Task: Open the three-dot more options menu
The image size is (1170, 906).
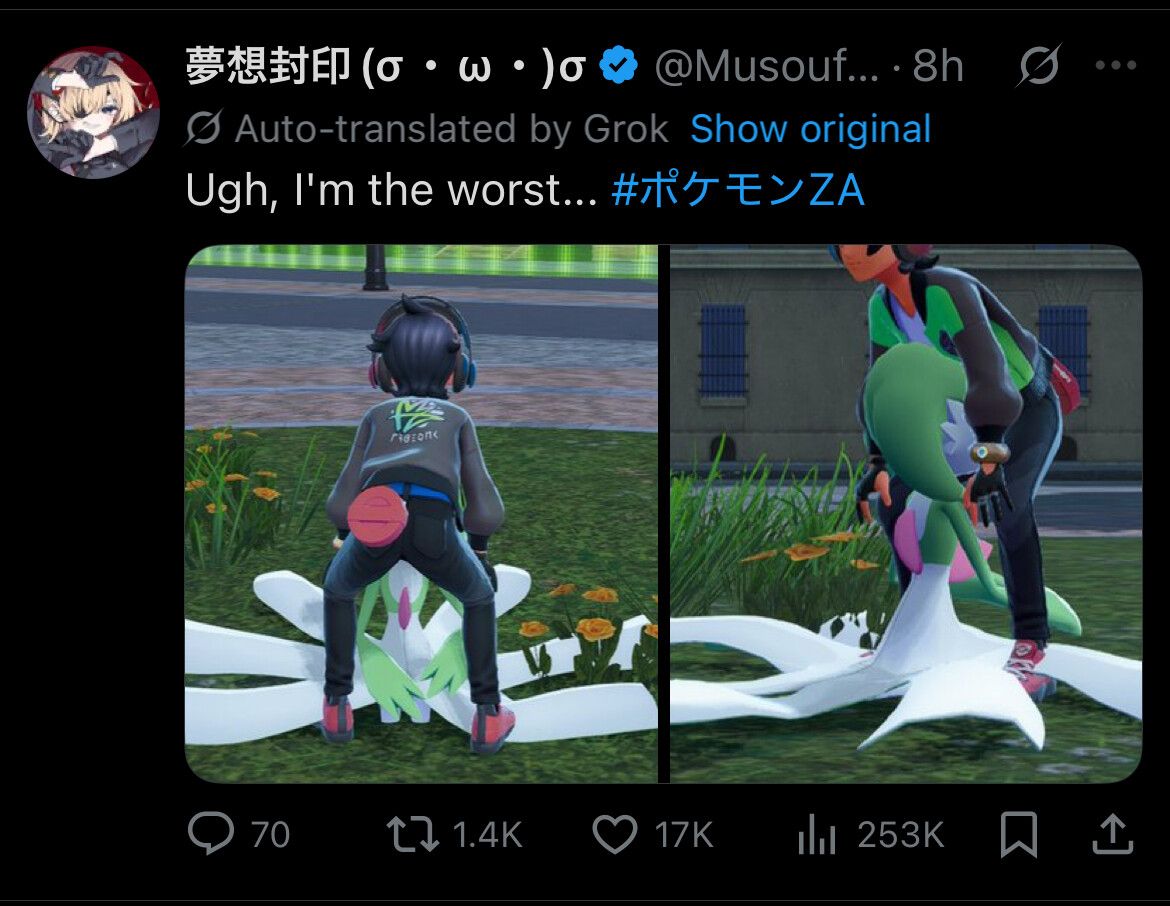Action: coord(1116,66)
